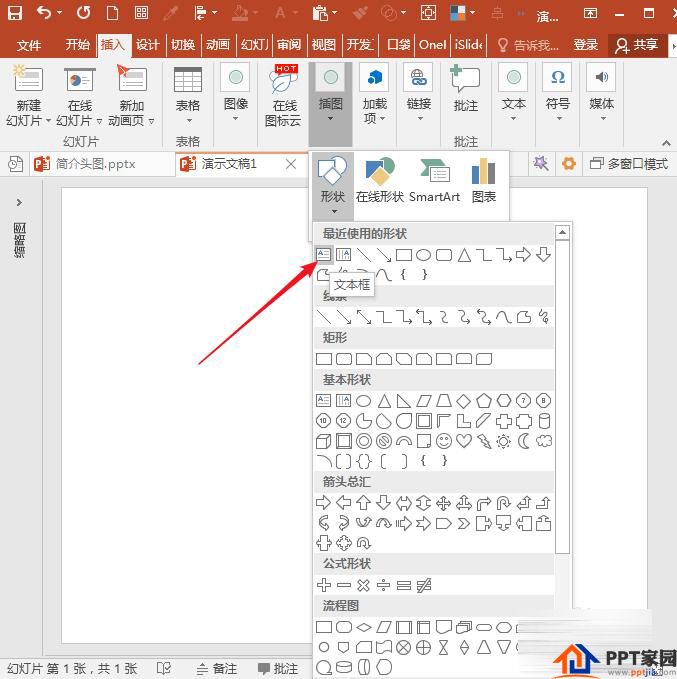The image size is (677, 679).
Task: Click 多窗口模式 multi-window mode button
Action: pyautogui.click(x=629, y=164)
